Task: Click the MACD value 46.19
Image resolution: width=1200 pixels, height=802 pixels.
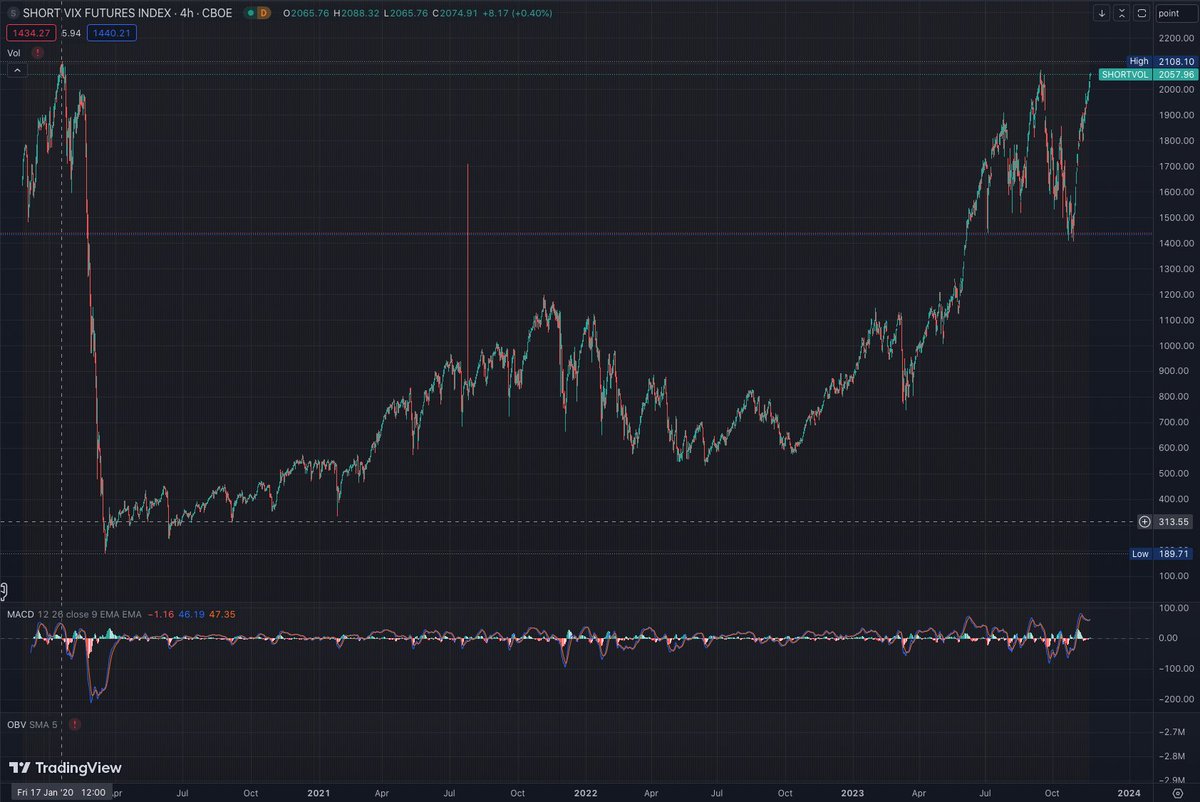Action: pyautogui.click(x=192, y=613)
